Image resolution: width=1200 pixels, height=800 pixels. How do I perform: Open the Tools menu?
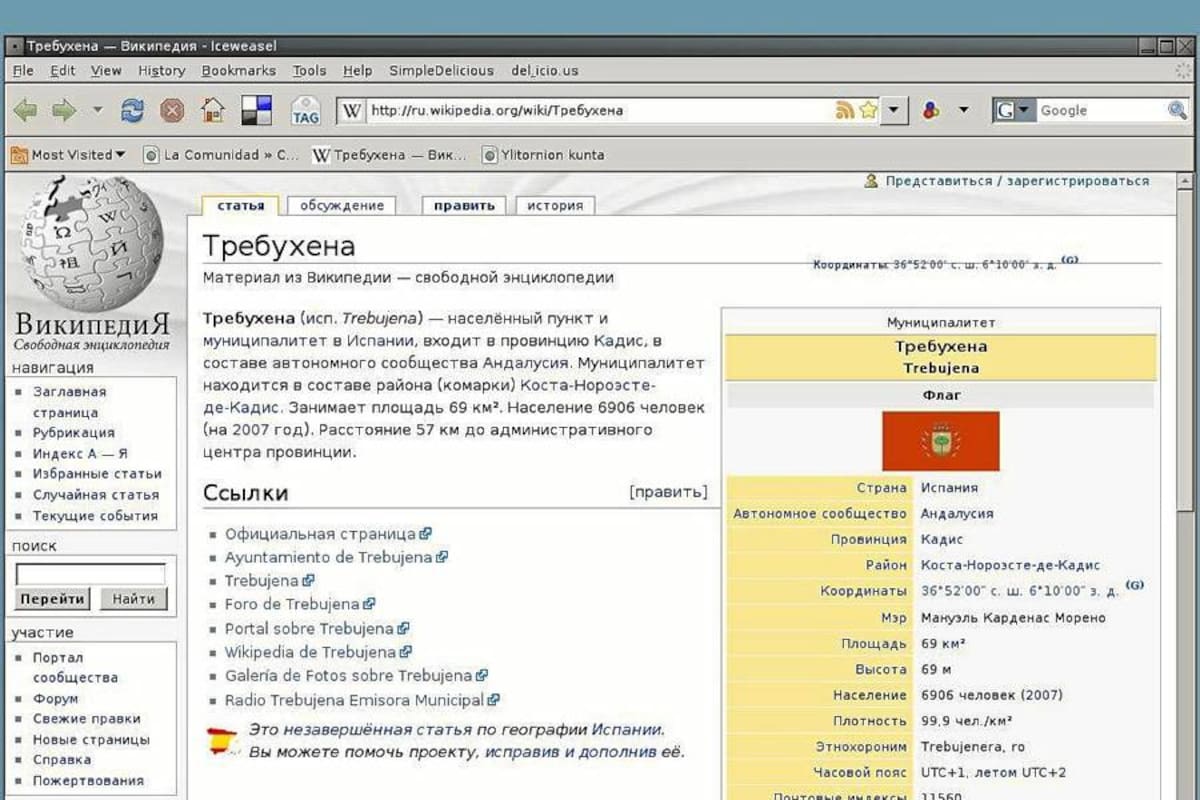tap(310, 70)
